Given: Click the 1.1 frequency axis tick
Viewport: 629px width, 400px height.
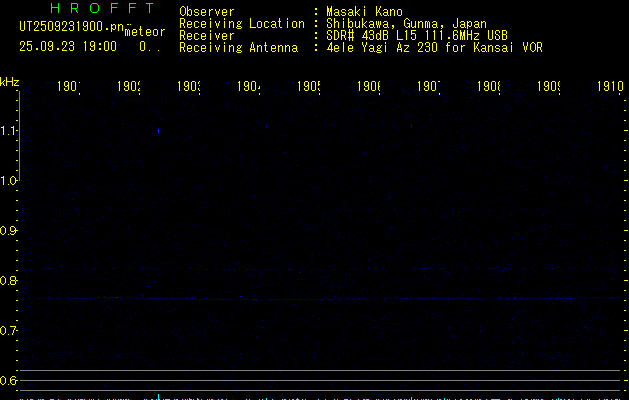Looking at the screenshot, I should (9, 131).
